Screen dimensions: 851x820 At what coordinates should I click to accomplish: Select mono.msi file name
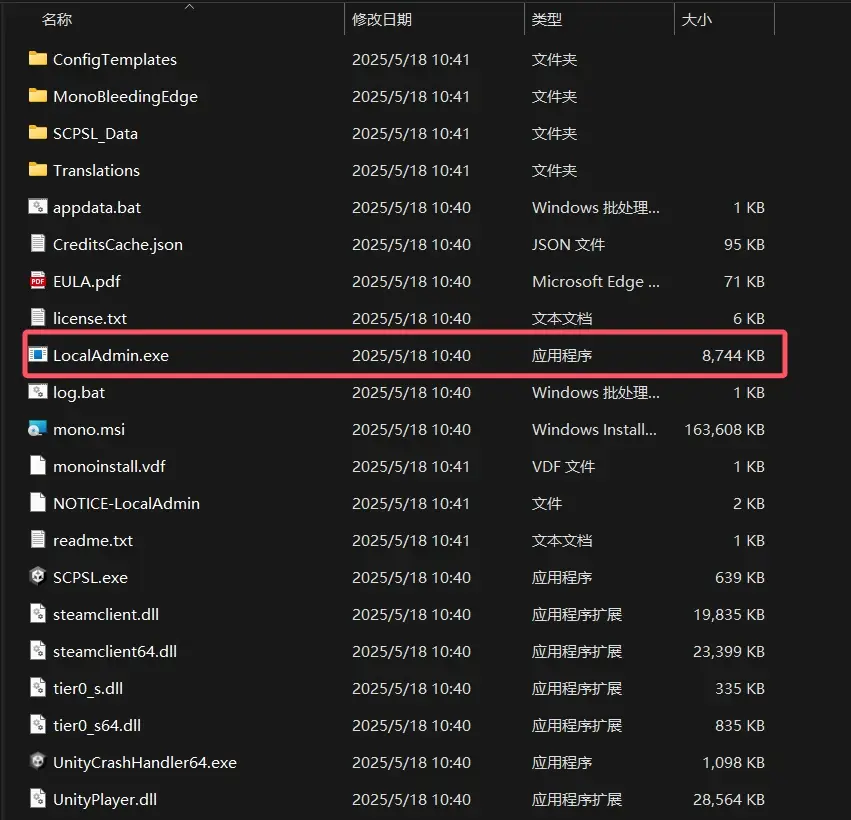[89, 430]
